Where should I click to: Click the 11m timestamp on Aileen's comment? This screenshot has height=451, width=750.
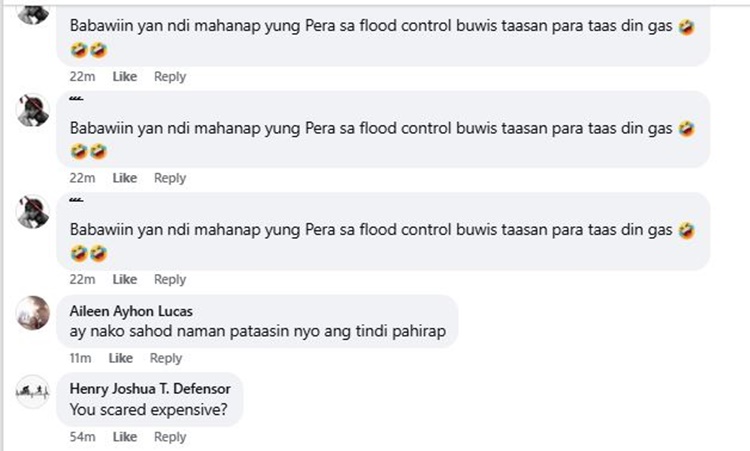[x=80, y=358]
